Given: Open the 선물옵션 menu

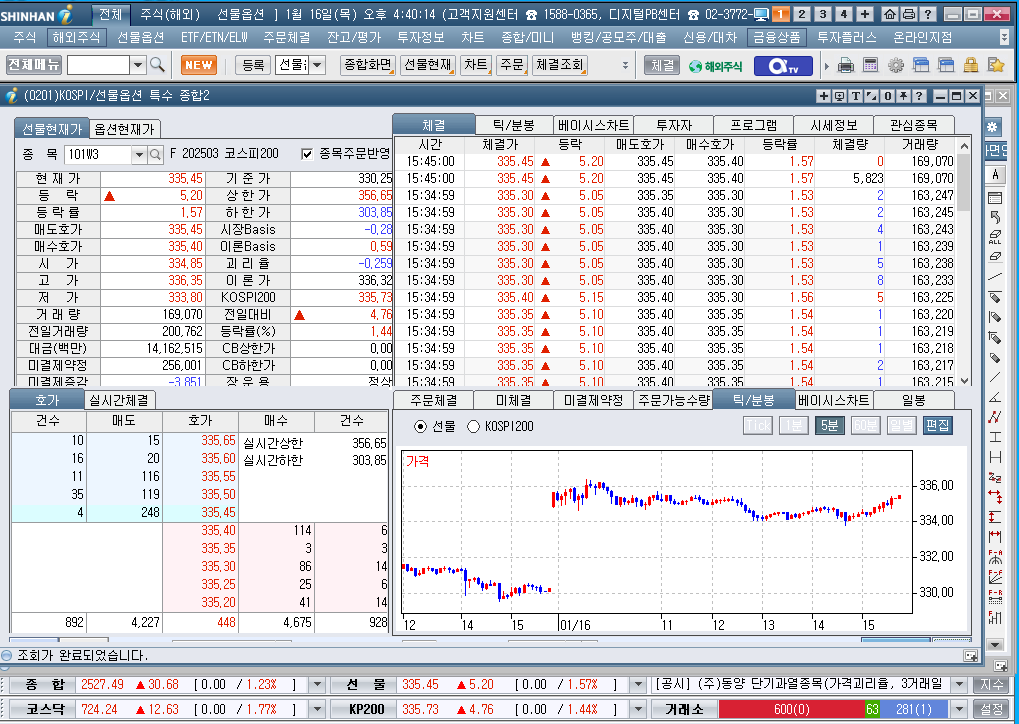Looking at the screenshot, I should (x=140, y=38).
